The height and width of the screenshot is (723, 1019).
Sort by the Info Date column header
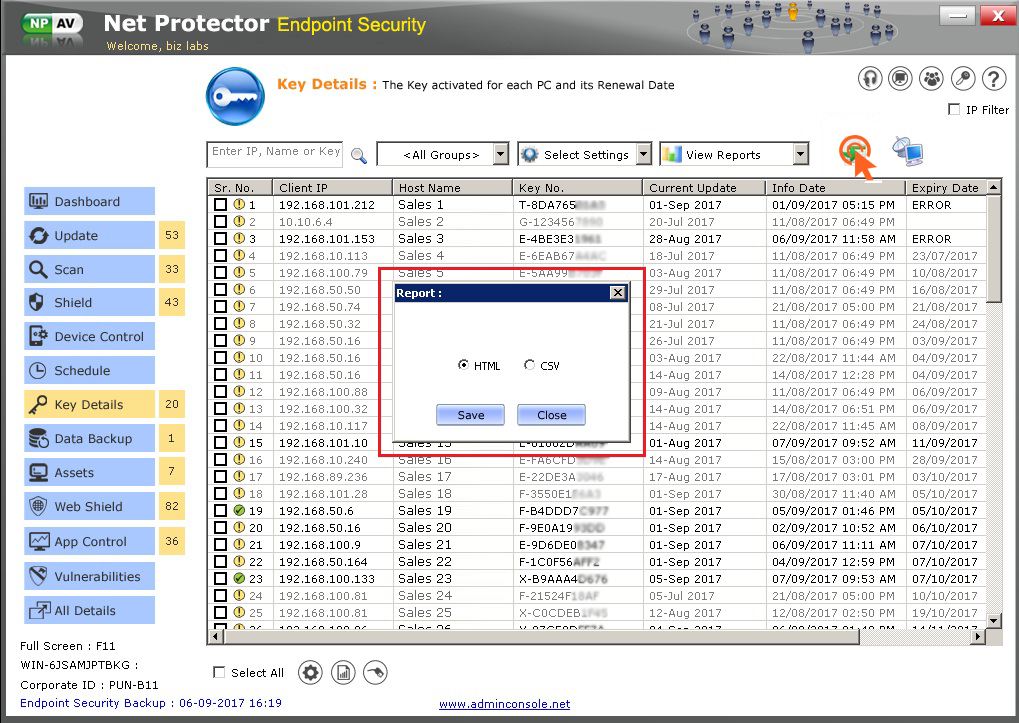click(836, 187)
